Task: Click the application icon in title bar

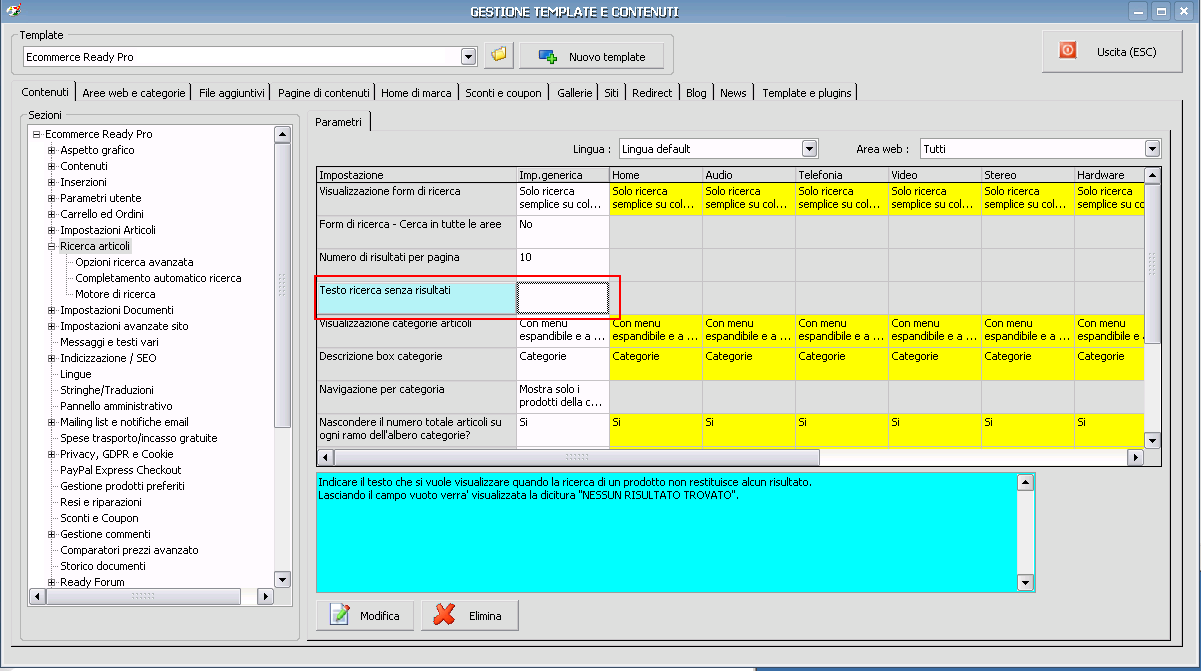Action: [11, 11]
